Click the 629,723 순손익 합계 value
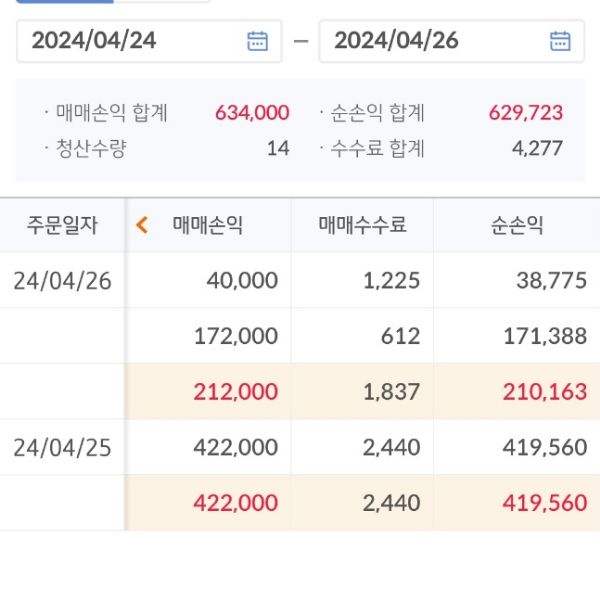600x600 pixels. 526,113
